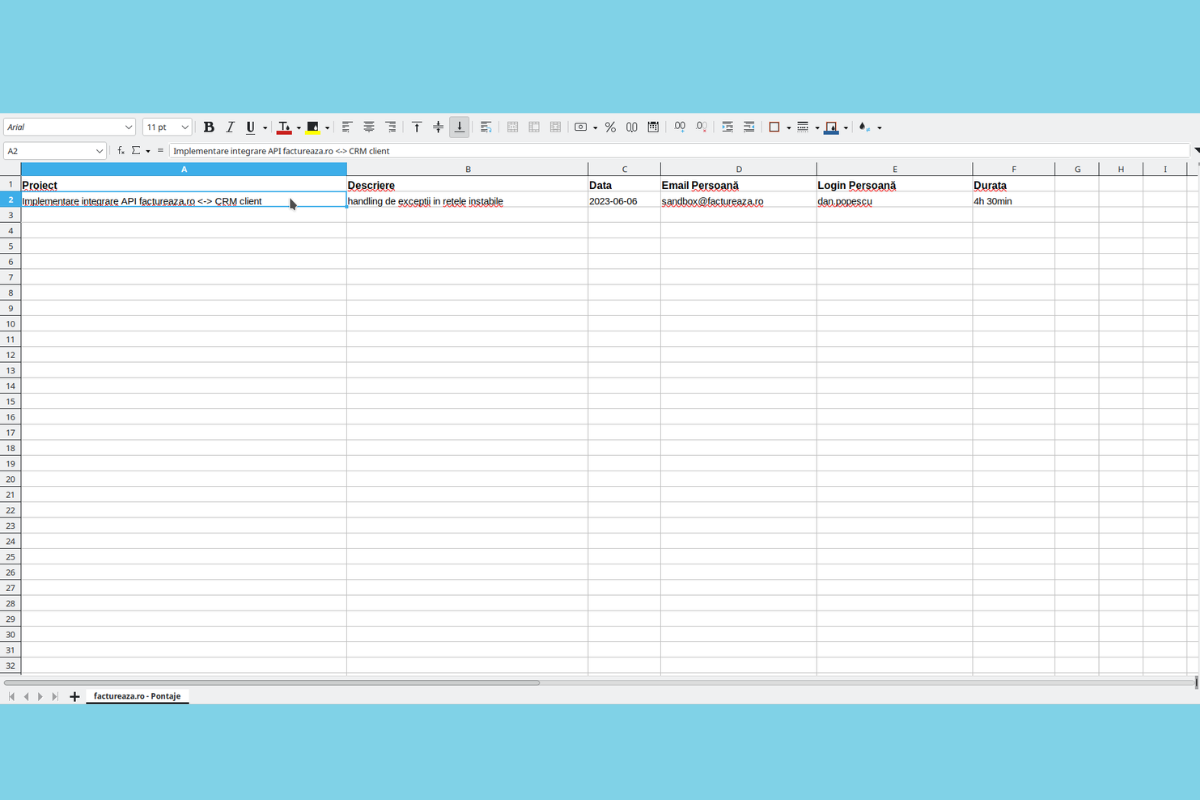Add a new sheet with the plus button
This screenshot has width=1200, height=800.
click(x=74, y=696)
